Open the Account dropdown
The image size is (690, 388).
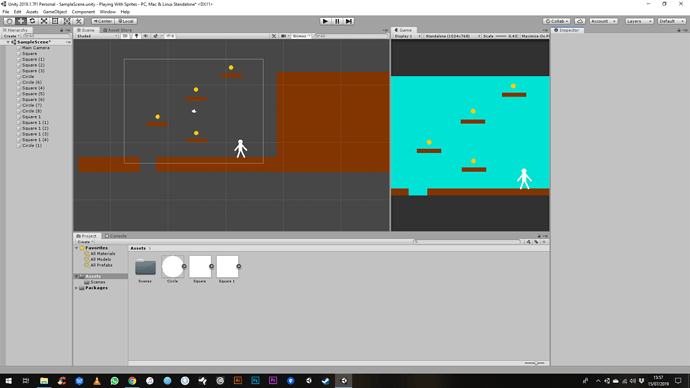coord(603,21)
